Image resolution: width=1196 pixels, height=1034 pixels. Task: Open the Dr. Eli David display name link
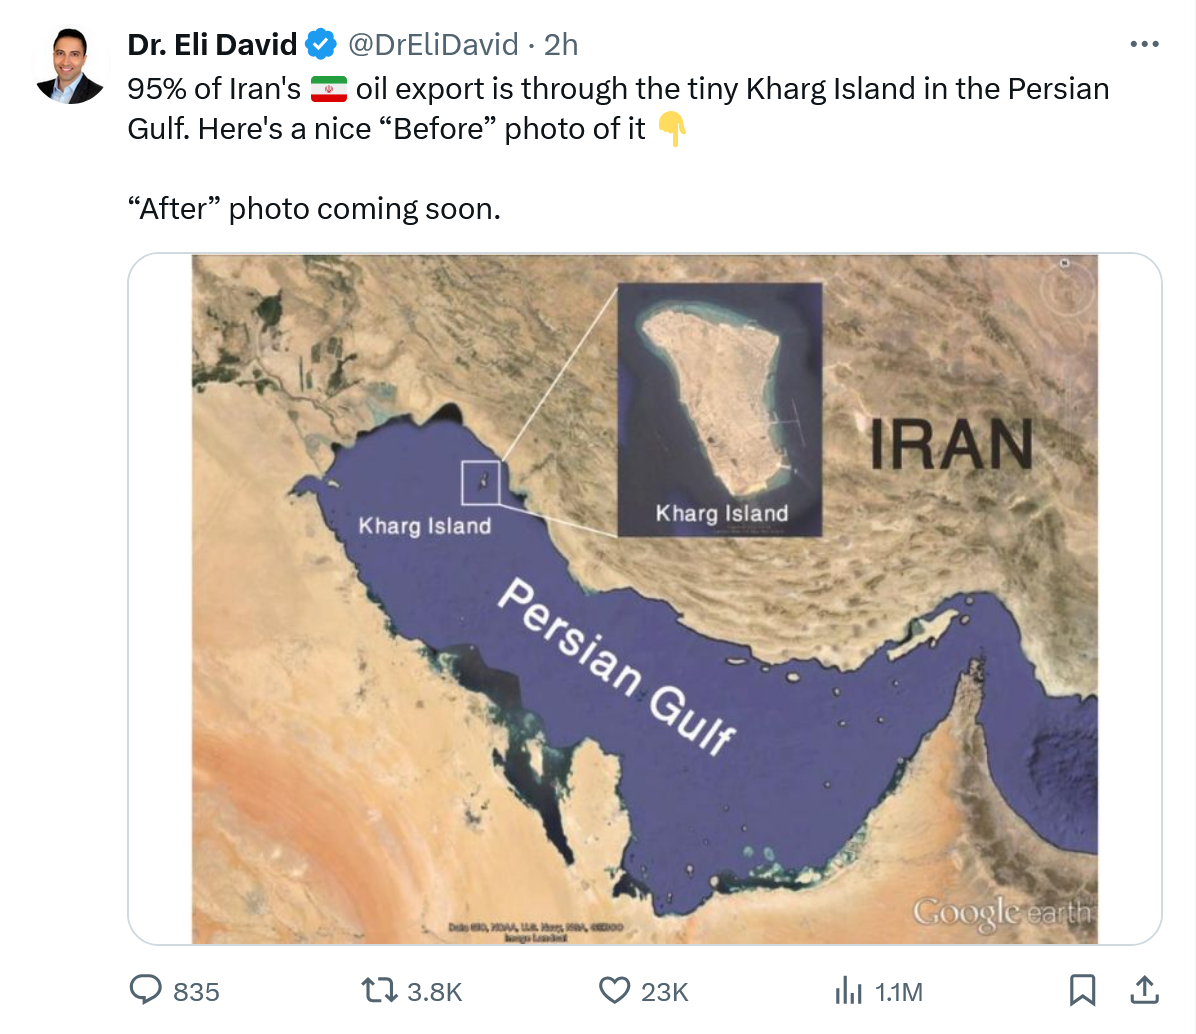212,44
